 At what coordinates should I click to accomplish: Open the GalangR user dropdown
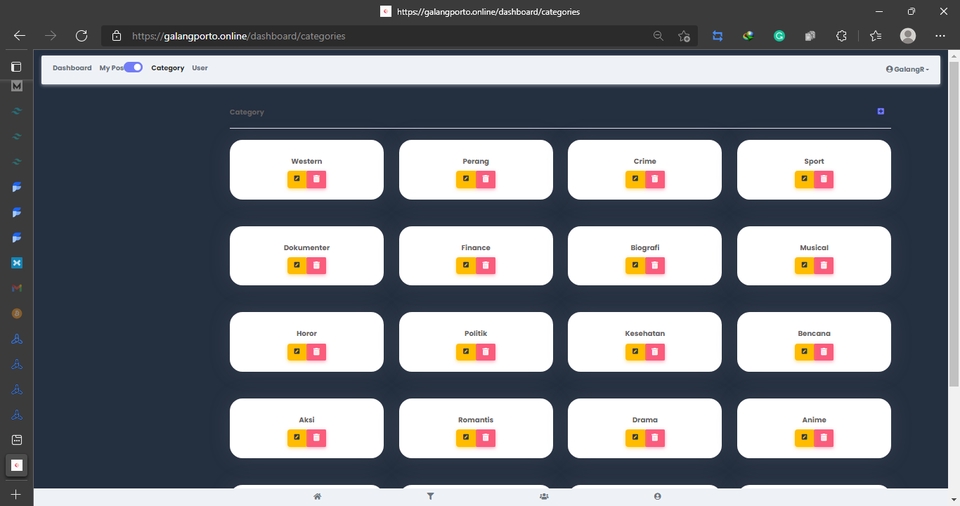click(907, 69)
